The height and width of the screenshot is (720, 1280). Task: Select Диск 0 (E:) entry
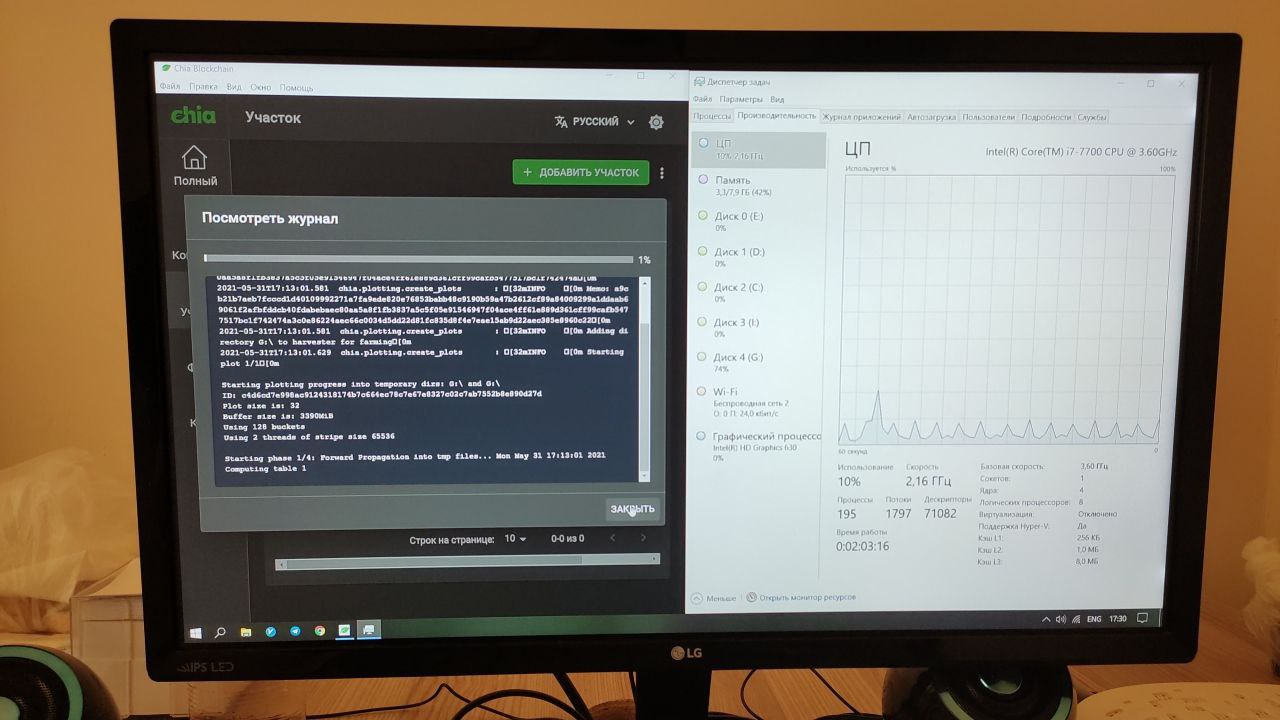pyautogui.click(x=759, y=221)
